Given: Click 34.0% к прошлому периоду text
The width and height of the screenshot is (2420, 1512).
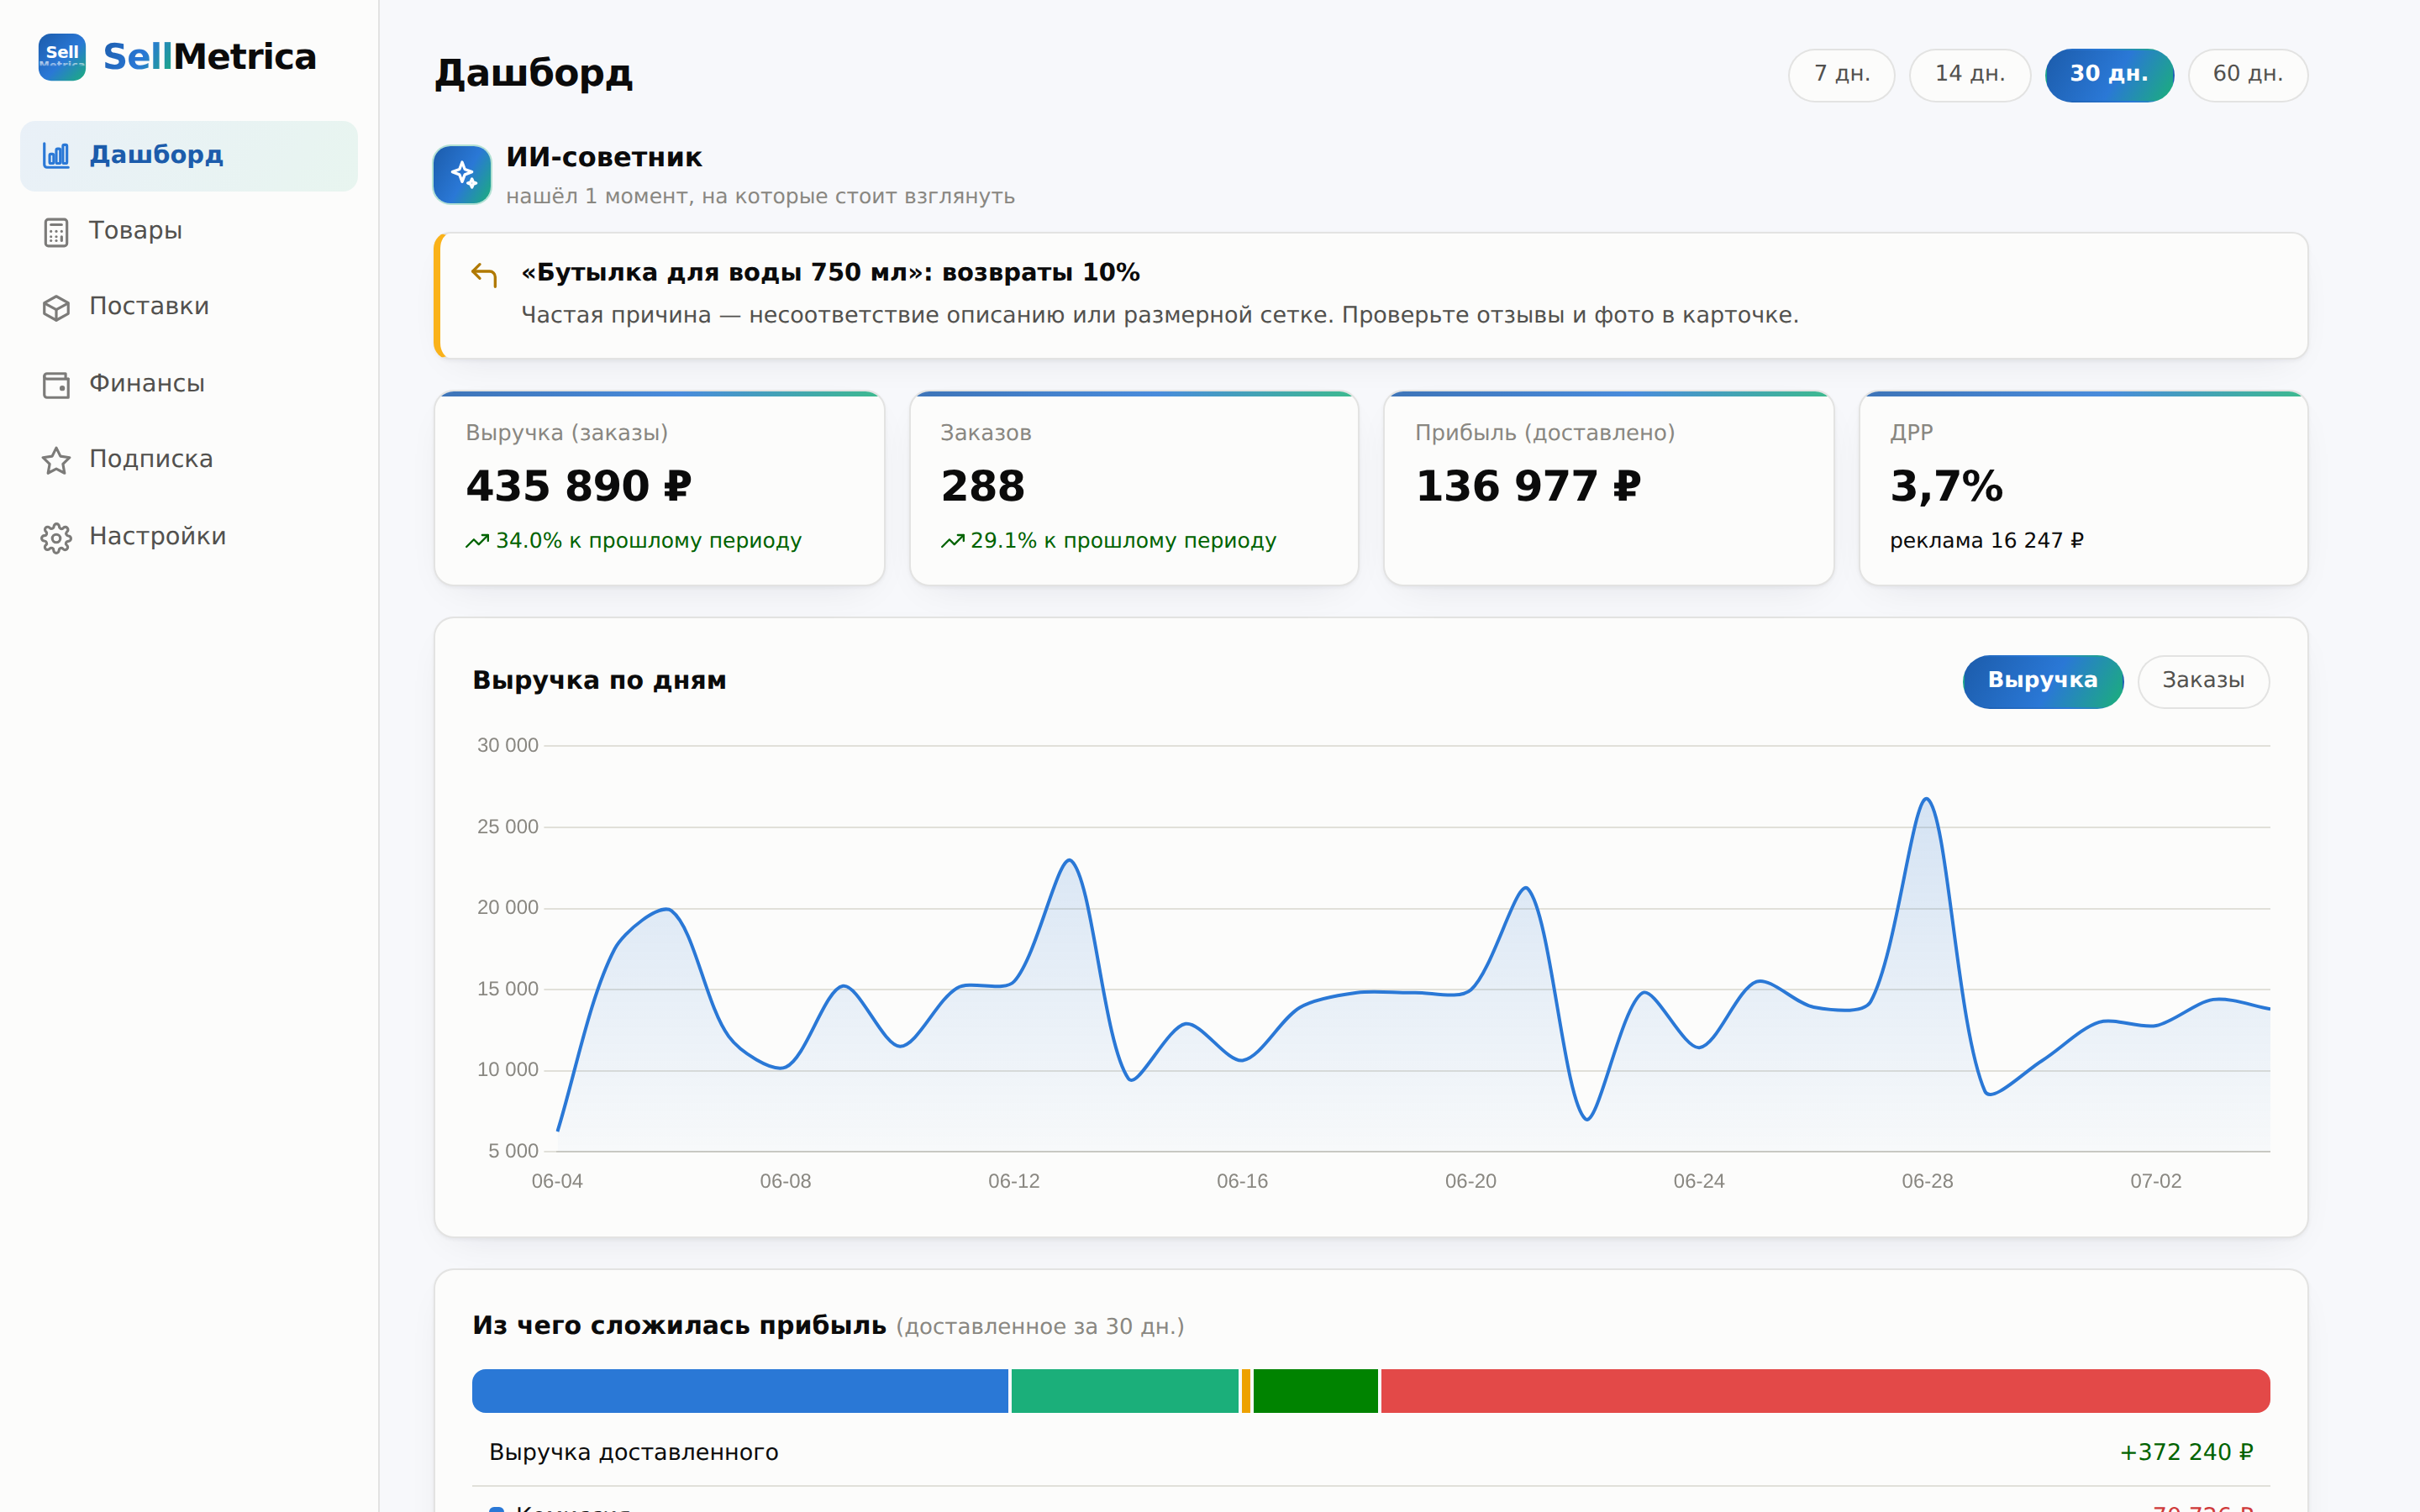Looking at the screenshot, I should point(649,541).
